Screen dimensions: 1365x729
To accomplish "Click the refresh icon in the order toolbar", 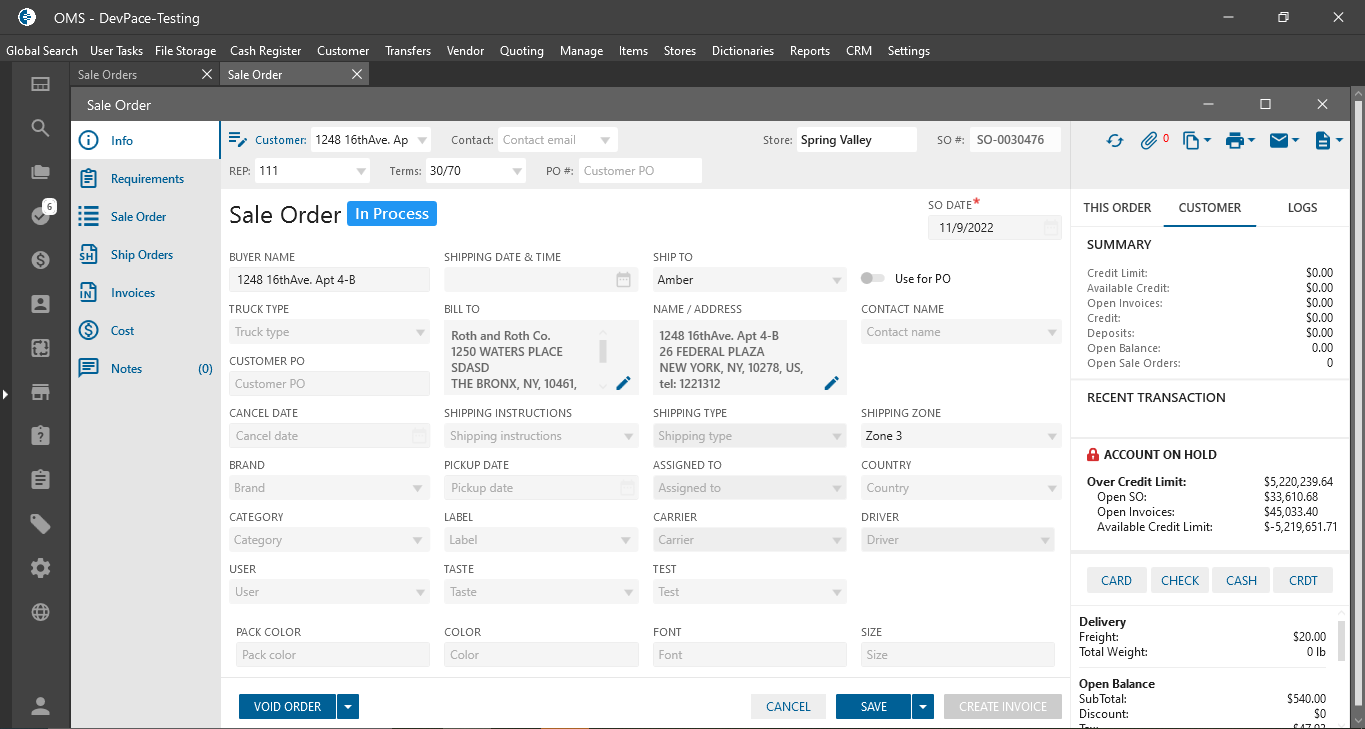I will (1115, 141).
